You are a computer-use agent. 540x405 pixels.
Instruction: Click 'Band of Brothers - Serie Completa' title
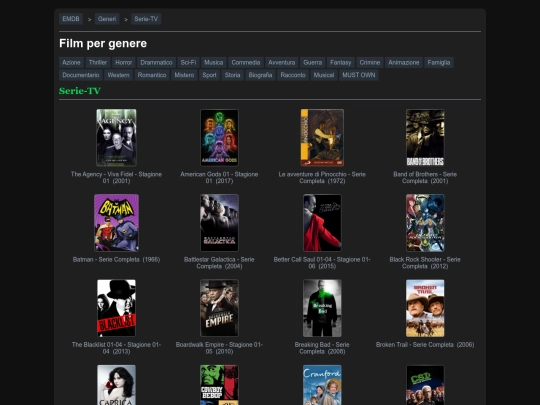tap(425, 177)
